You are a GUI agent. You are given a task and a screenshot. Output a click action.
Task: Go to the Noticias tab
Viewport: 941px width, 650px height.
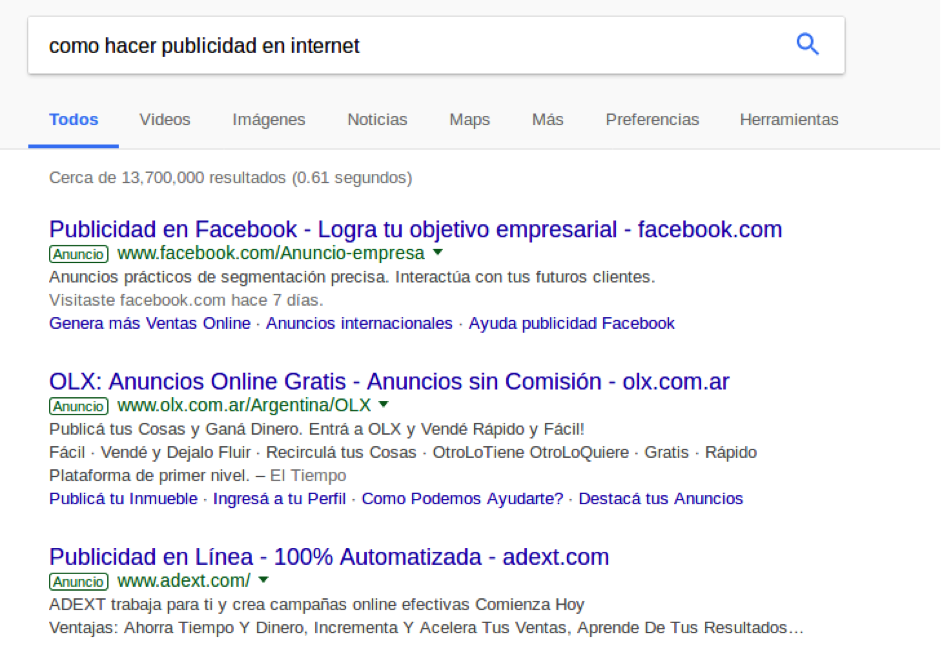[x=377, y=119]
